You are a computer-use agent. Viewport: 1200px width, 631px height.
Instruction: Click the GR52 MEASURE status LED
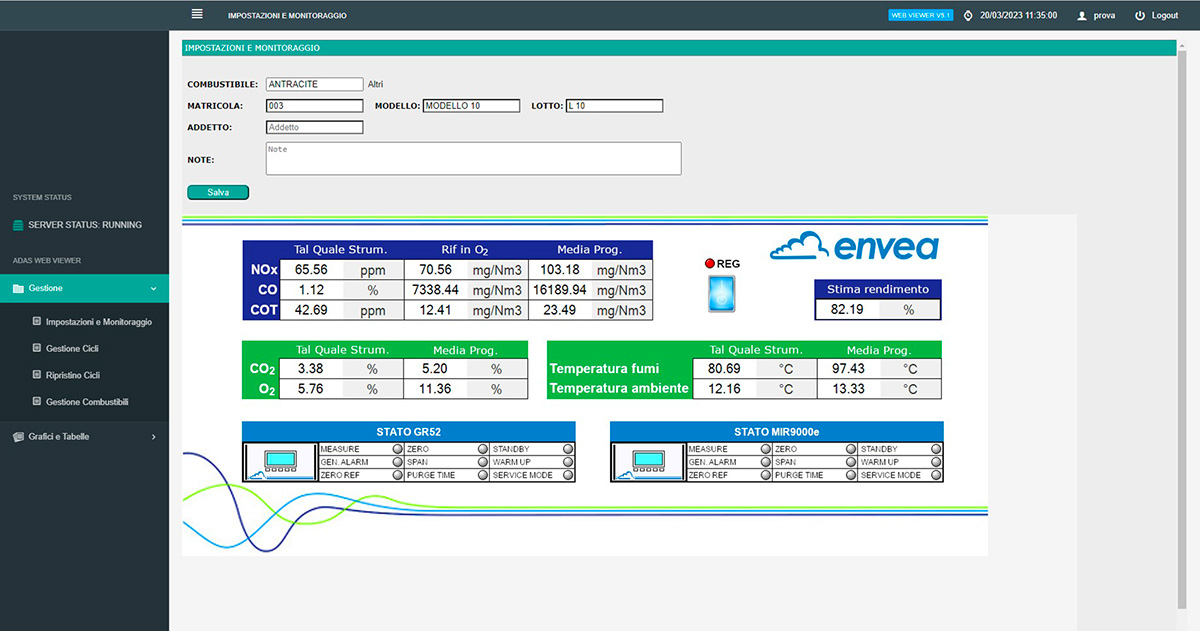coord(396,450)
